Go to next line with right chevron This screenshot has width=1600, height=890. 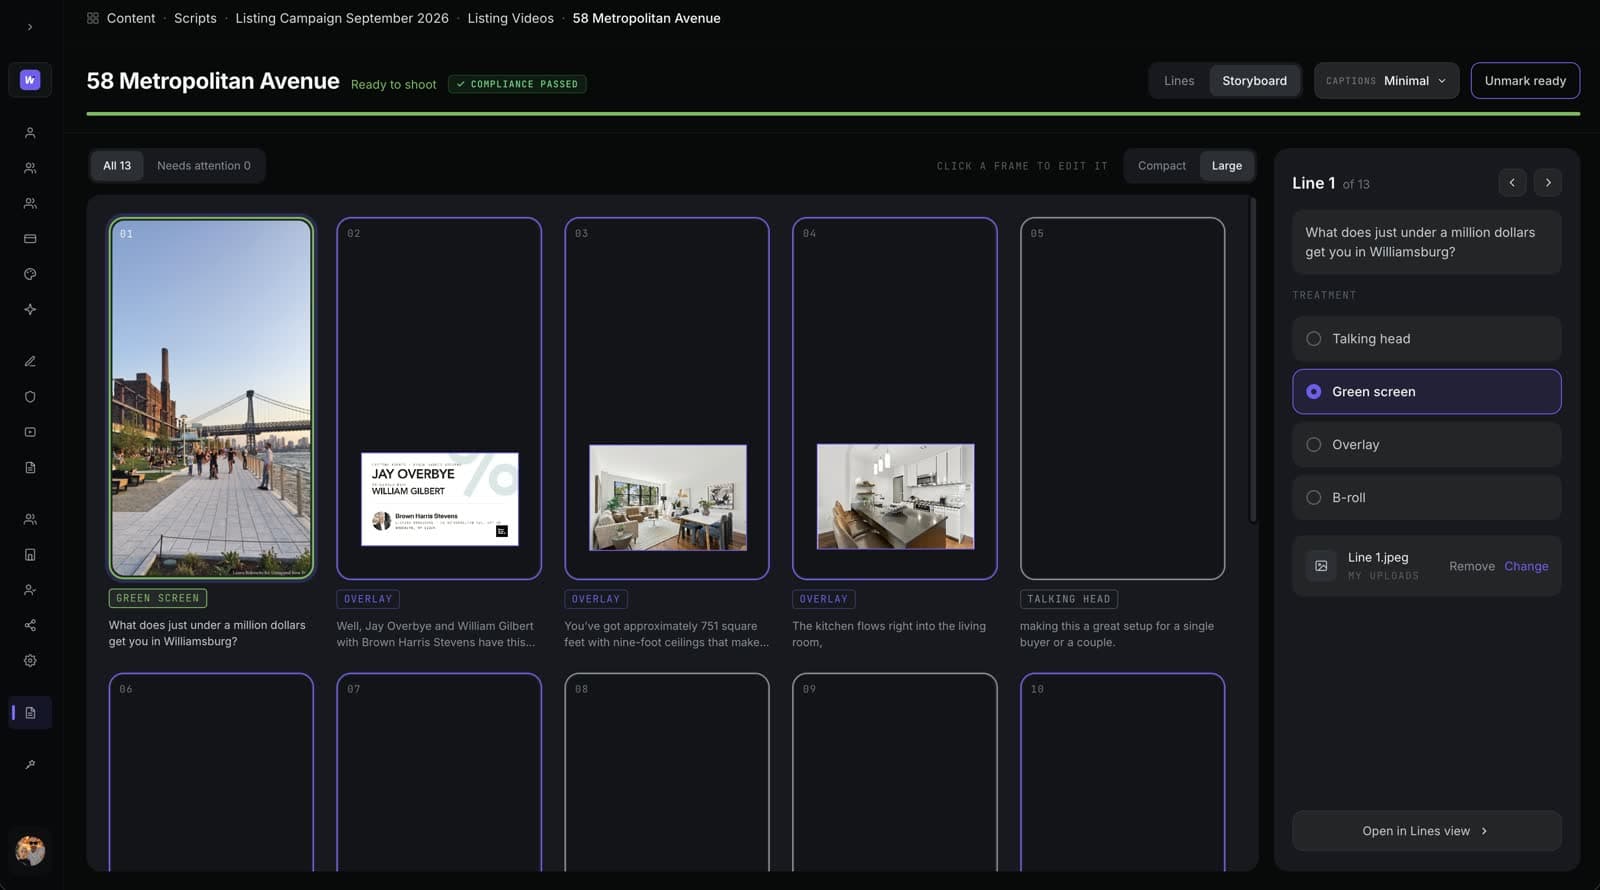1548,183
